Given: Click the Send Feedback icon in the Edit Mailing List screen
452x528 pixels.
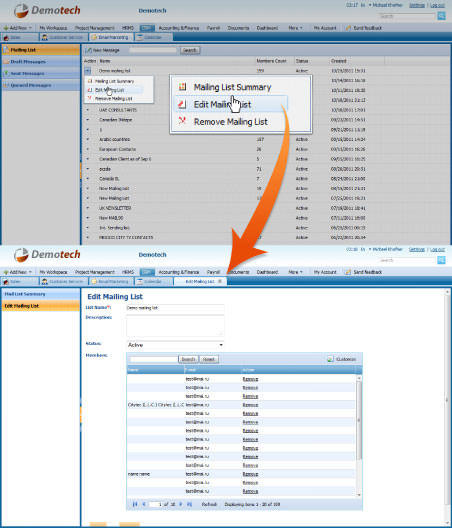Looking at the screenshot, I should click(348, 272).
